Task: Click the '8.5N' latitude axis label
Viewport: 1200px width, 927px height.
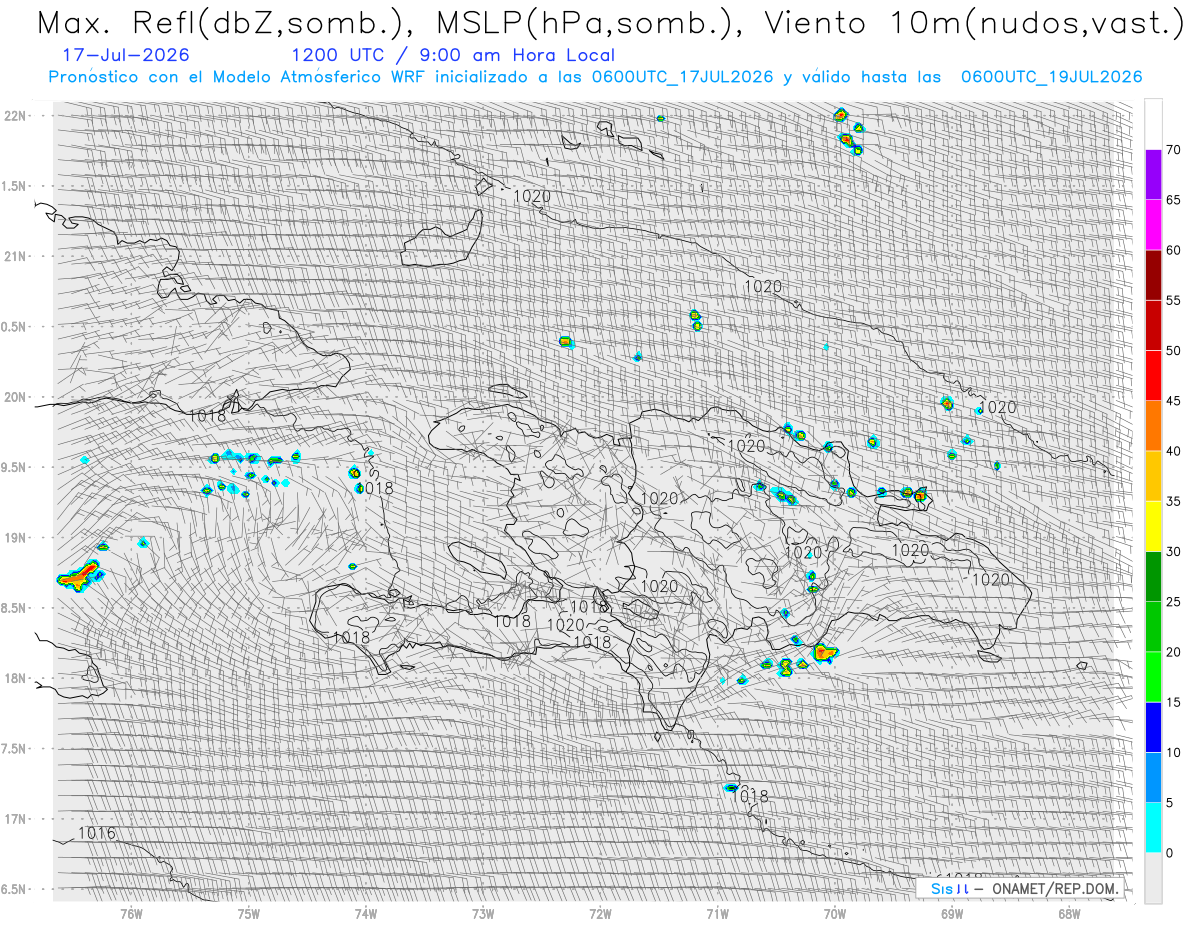Action: pos(13,608)
